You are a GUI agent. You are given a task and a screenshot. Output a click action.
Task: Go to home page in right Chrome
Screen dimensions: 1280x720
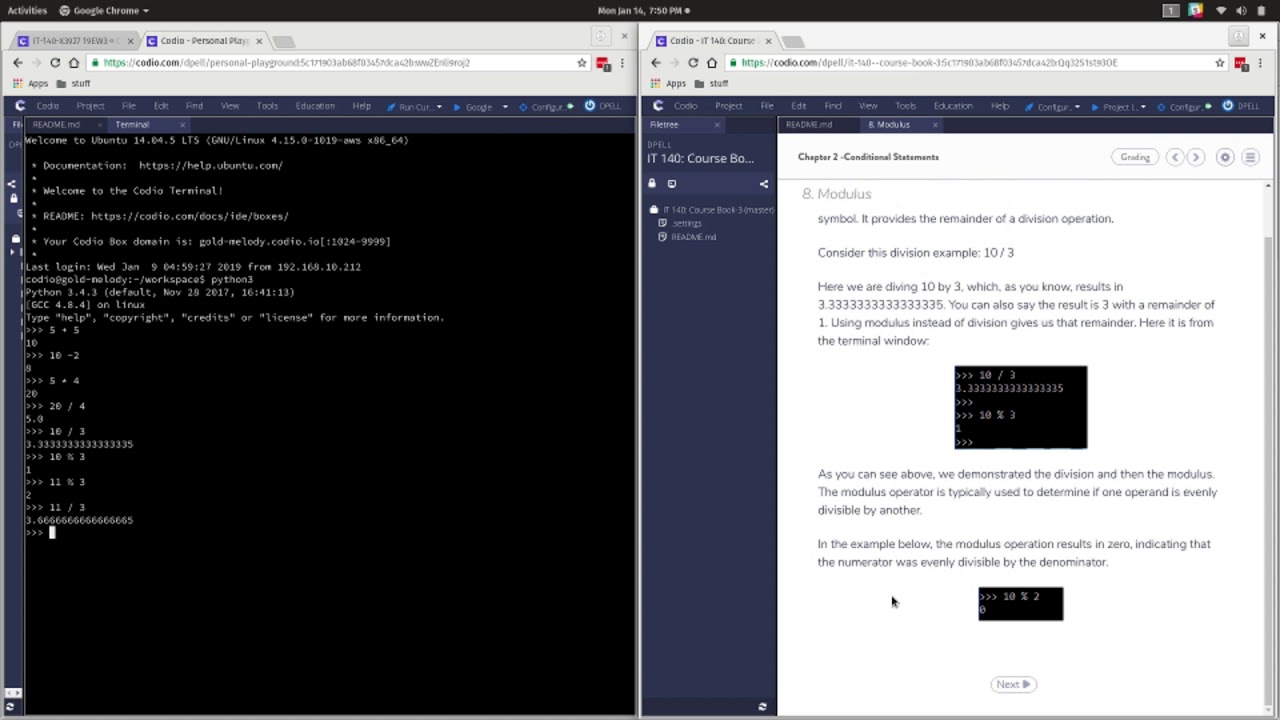point(712,62)
